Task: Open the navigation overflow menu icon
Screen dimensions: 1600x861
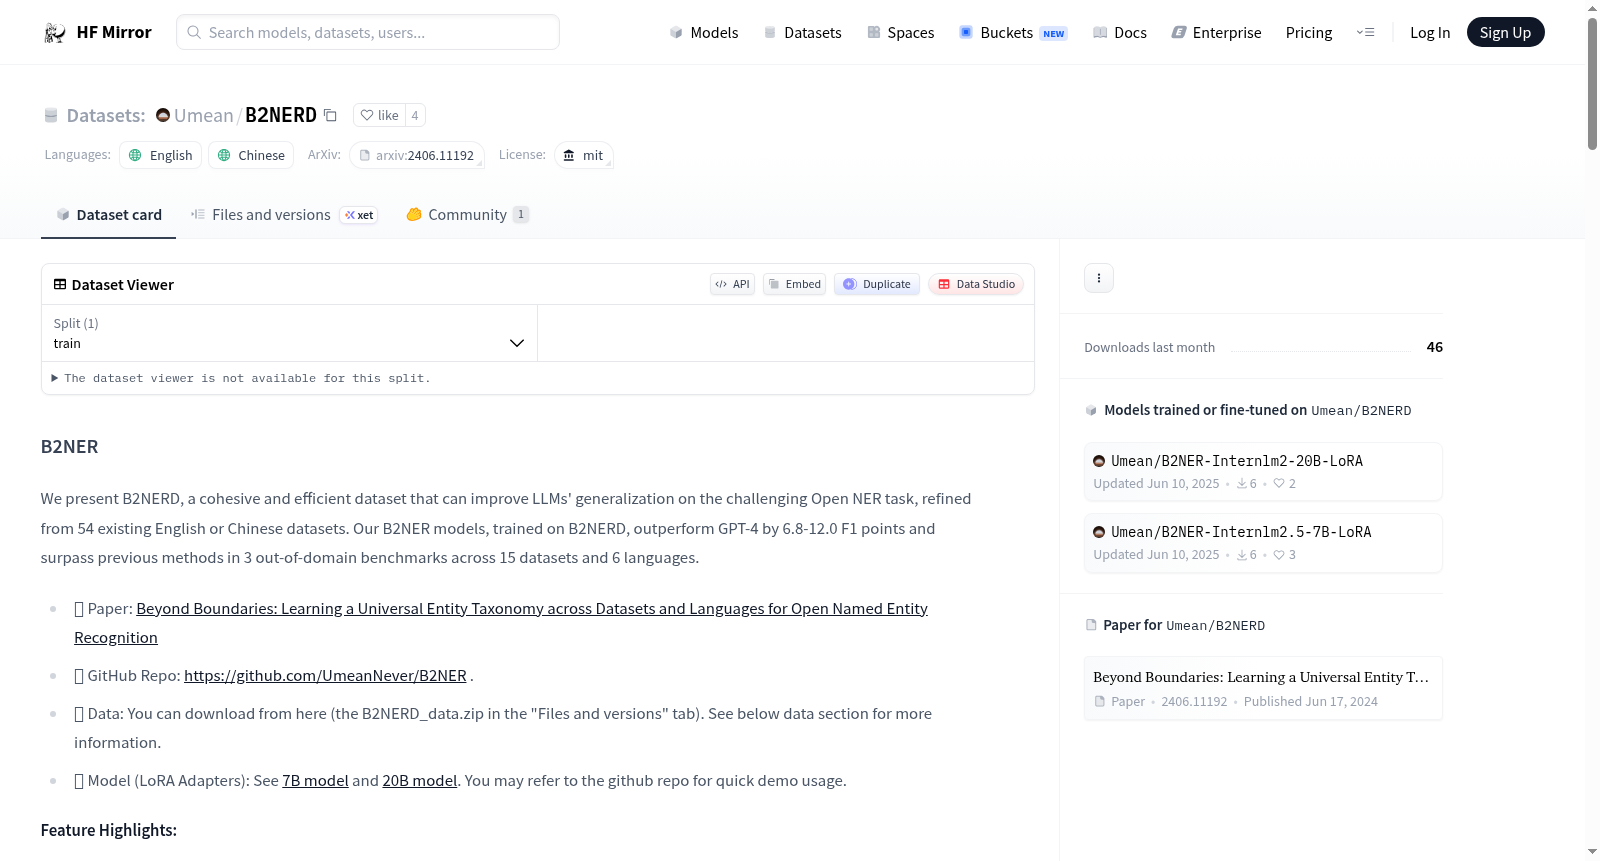Action: tap(1365, 33)
